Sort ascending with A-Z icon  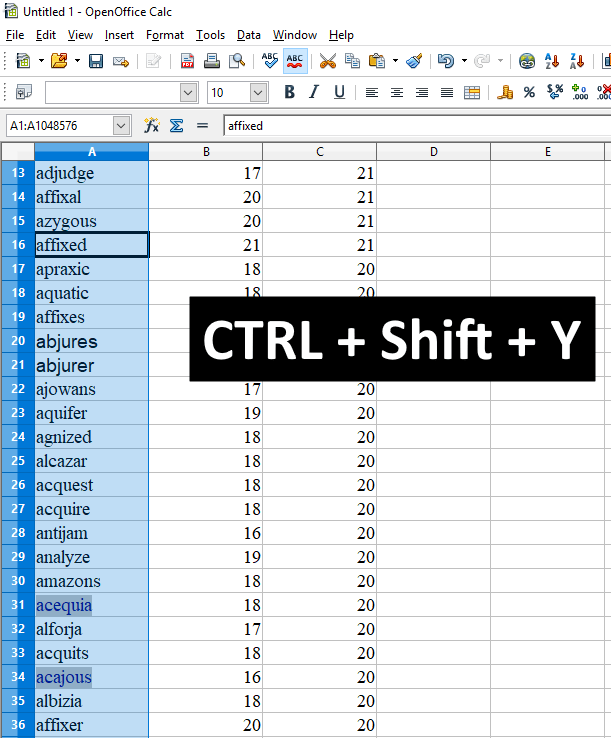552,61
